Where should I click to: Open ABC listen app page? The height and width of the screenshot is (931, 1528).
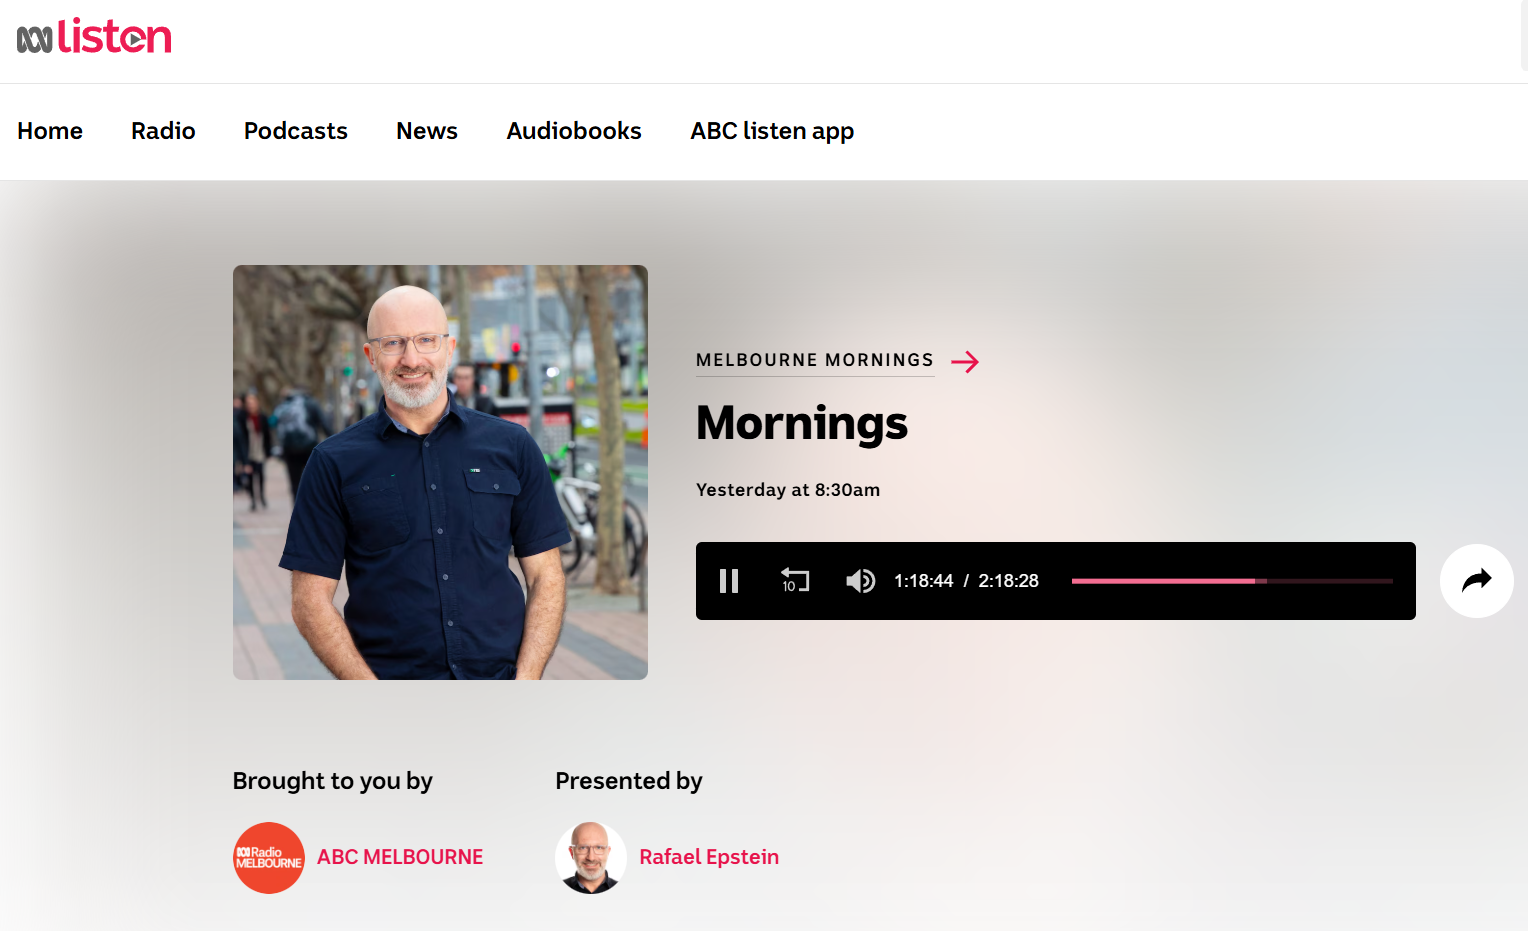click(x=772, y=131)
